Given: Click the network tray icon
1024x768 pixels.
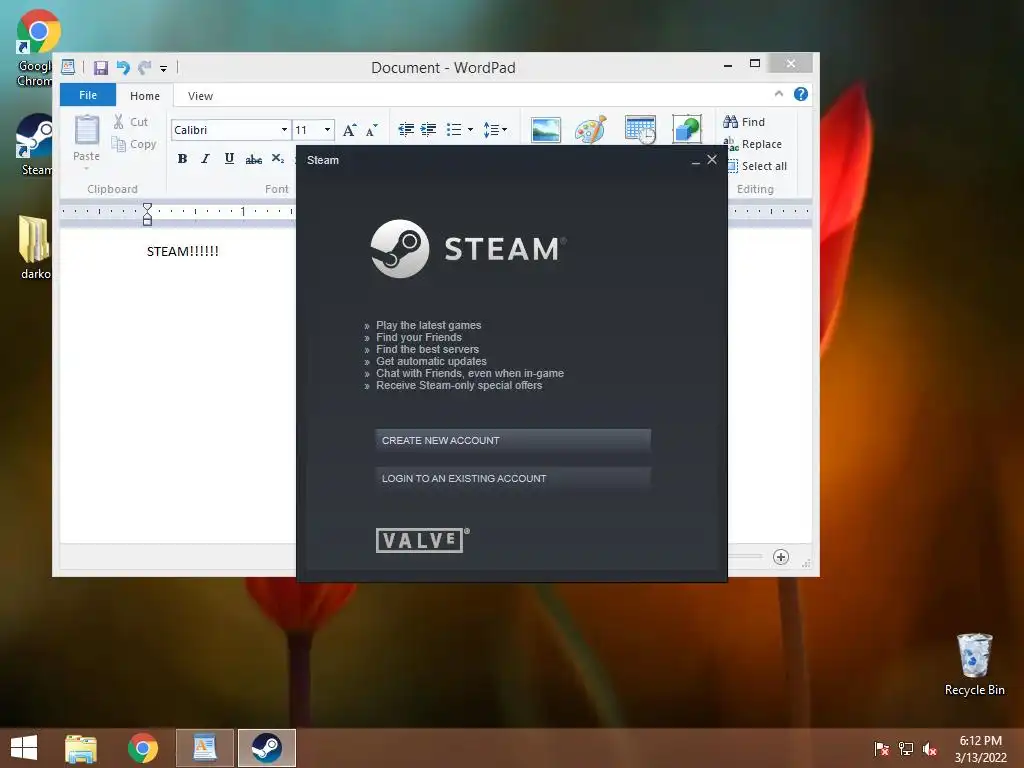Looking at the screenshot, I should [906, 748].
